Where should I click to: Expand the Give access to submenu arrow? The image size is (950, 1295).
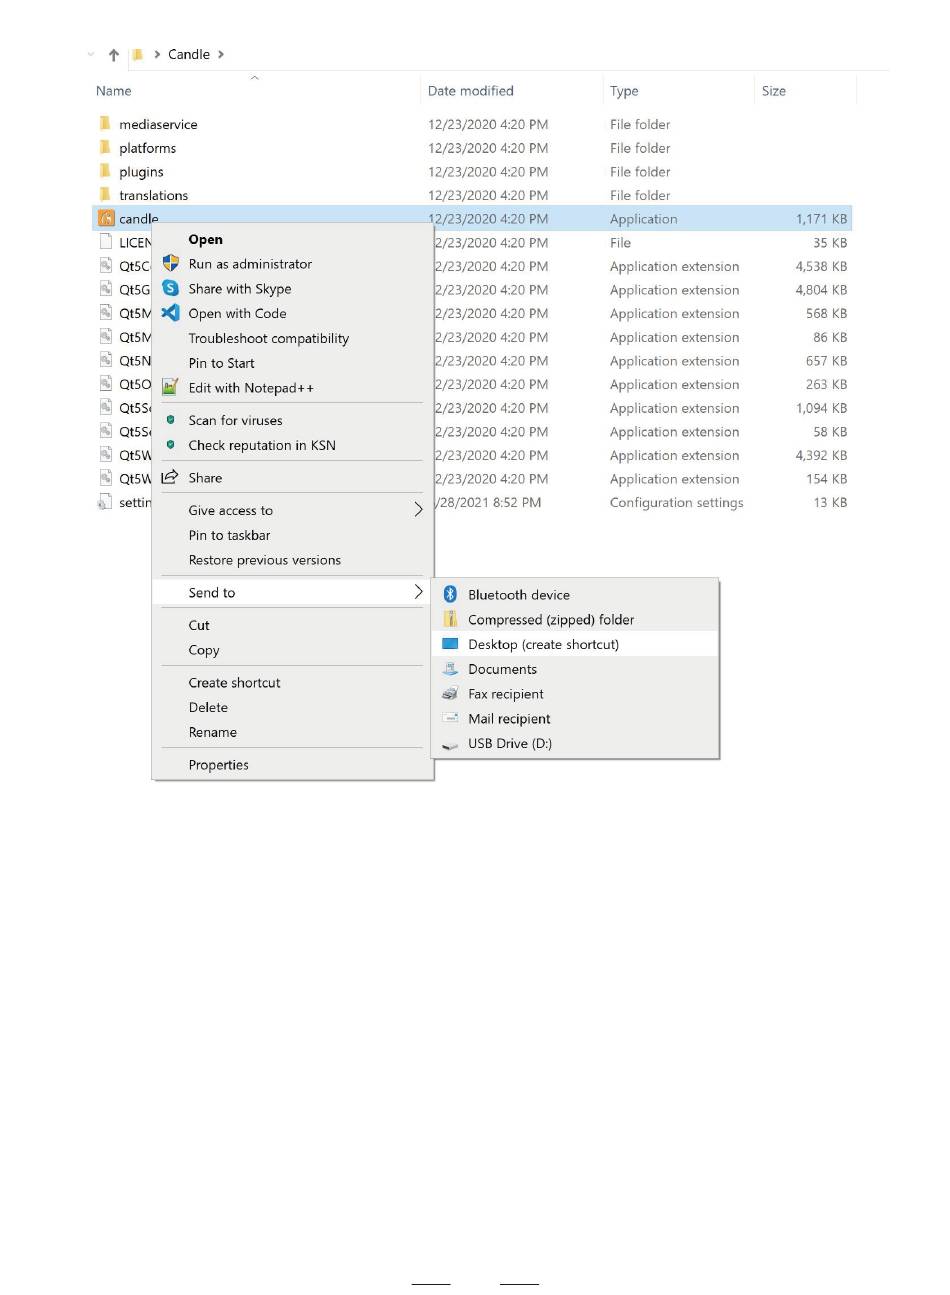pos(418,510)
